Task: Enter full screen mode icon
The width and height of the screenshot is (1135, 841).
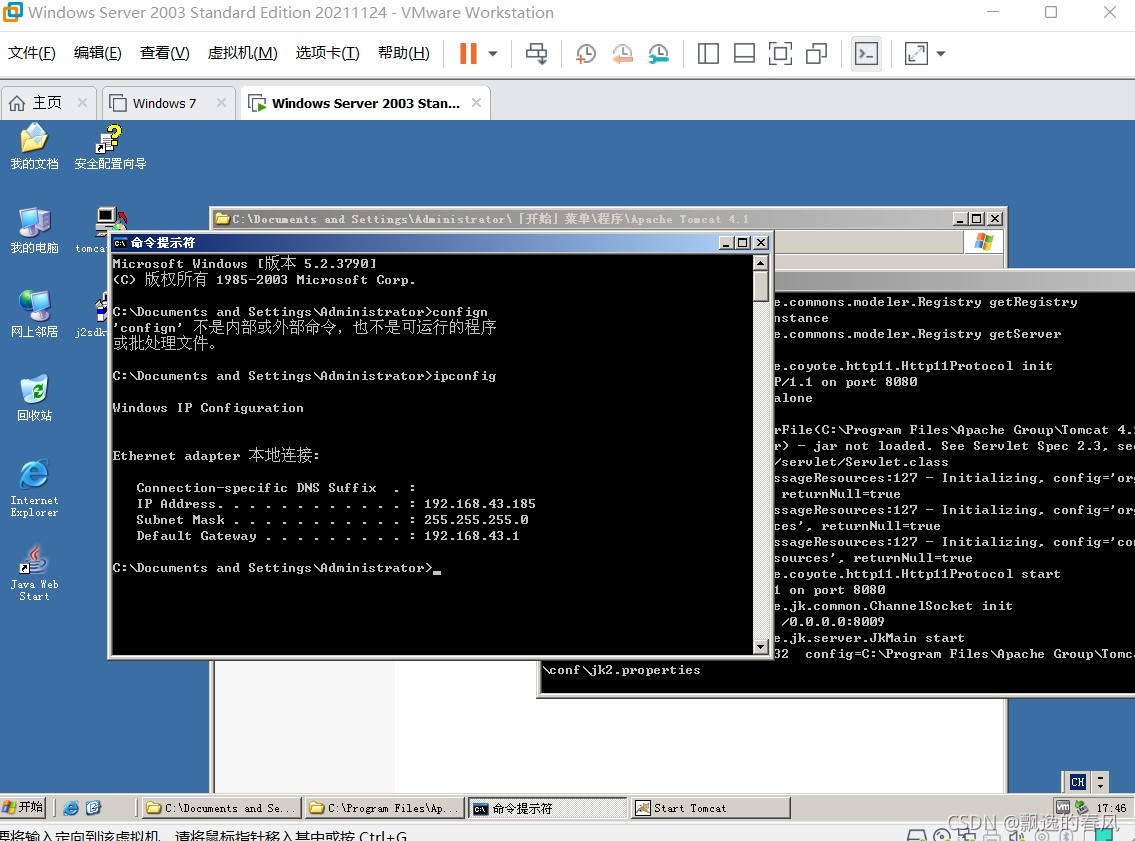Action: (780, 54)
